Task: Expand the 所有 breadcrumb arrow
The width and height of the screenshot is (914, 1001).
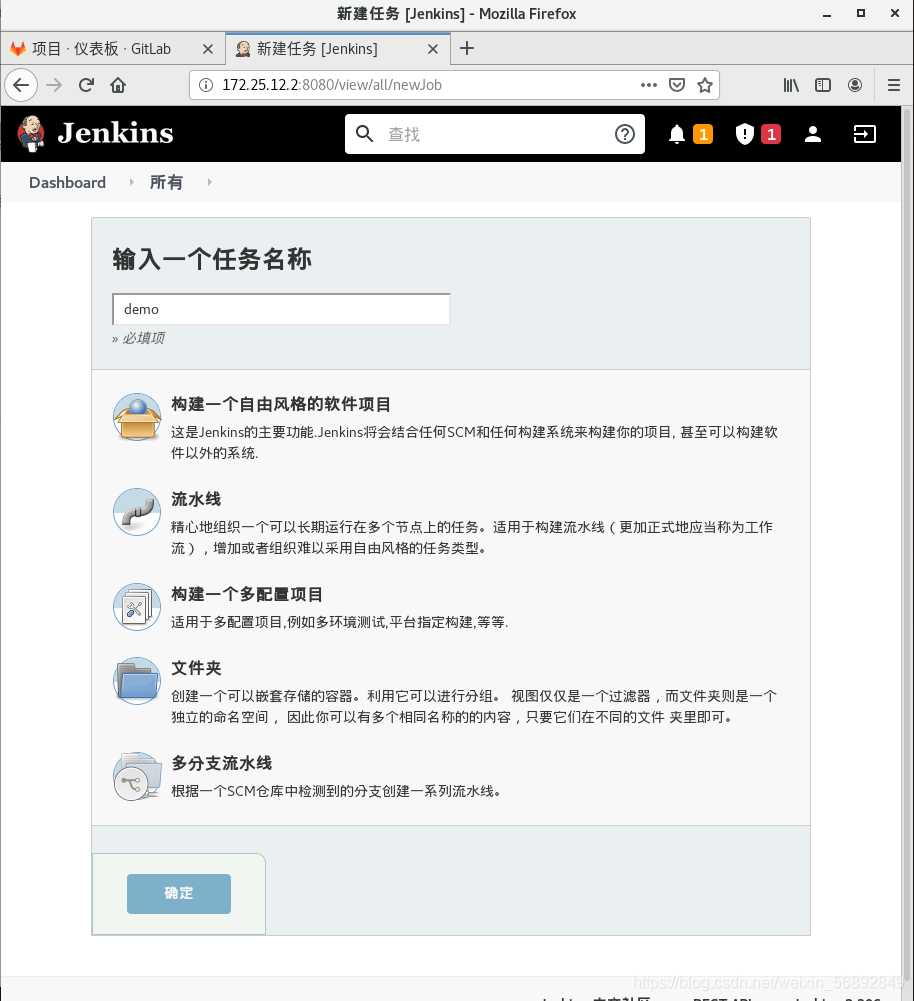Action: (x=209, y=183)
